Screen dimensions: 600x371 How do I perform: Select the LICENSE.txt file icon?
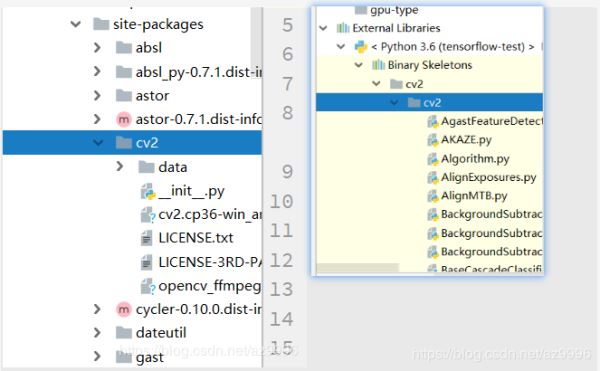(146, 238)
